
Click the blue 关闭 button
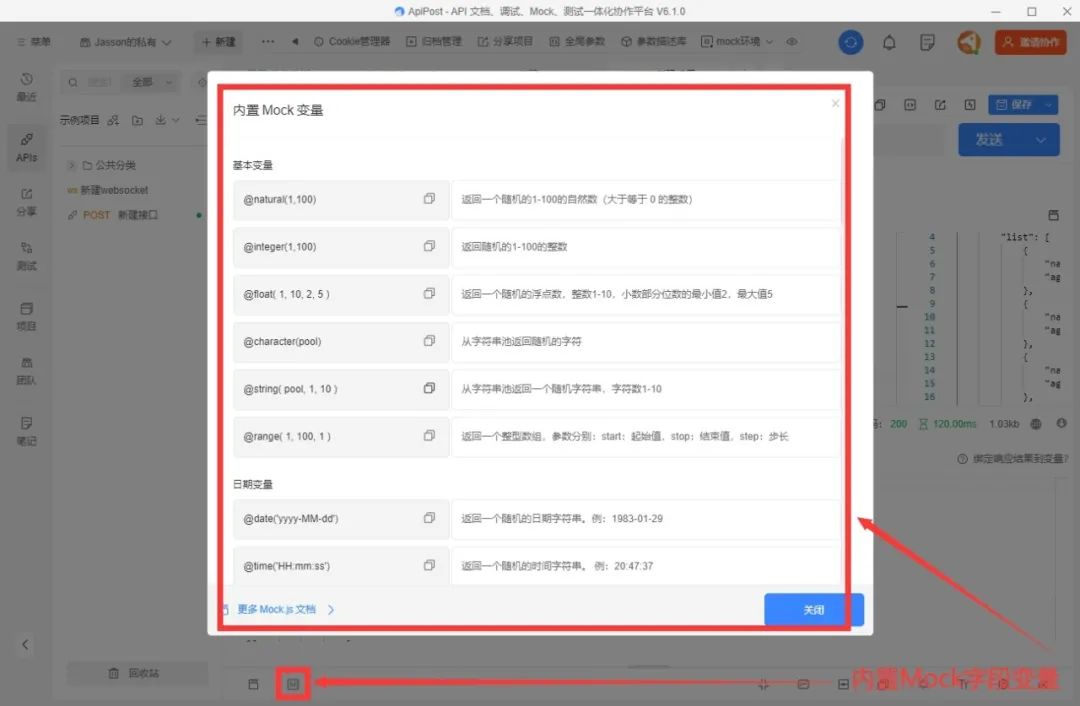click(813, 610)
